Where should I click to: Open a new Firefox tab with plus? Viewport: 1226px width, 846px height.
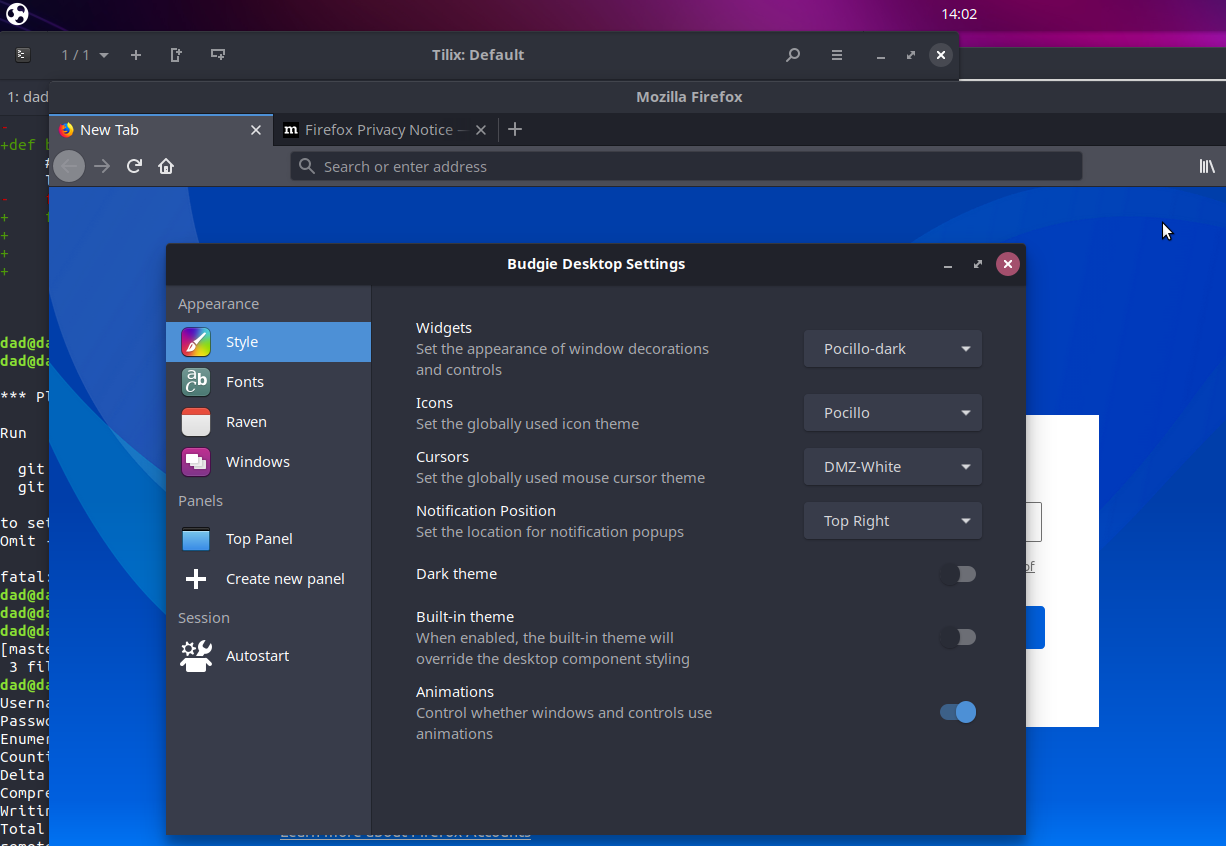[x=515, y=129]
